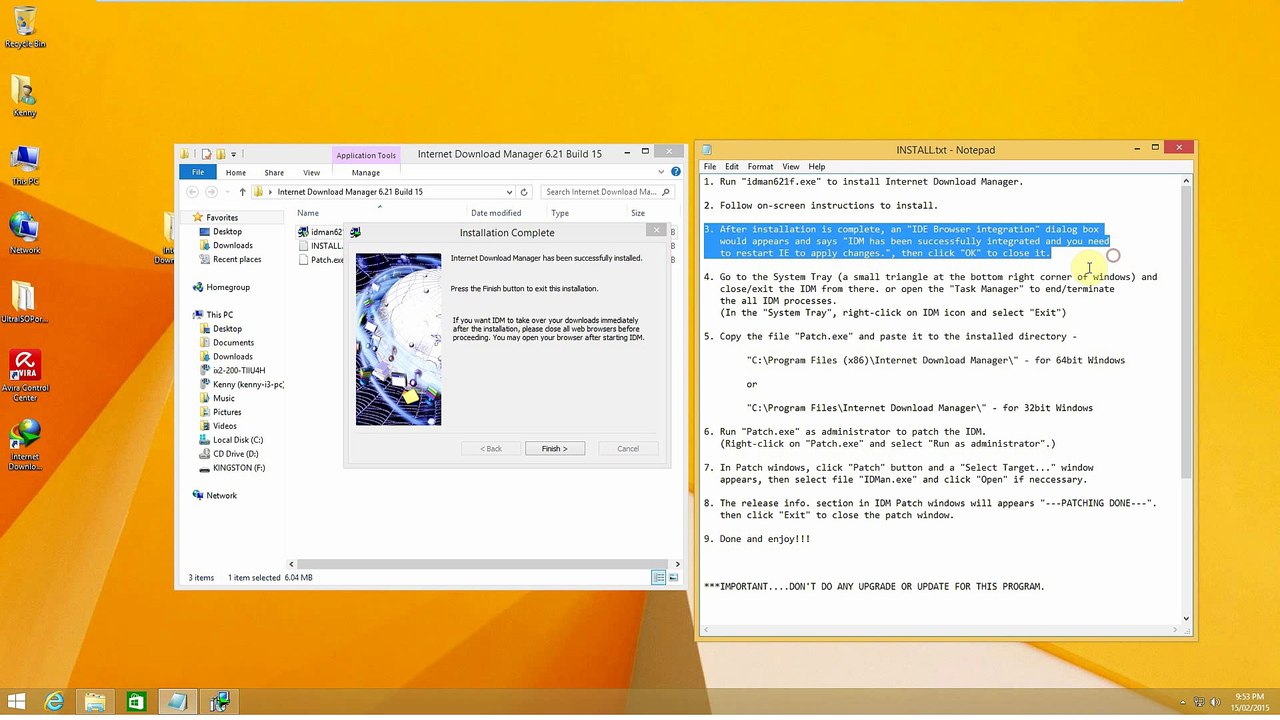This screenshot has width=1280, height=720.
Task: Switch Explorer to large icons view
Action: [673, 577]
